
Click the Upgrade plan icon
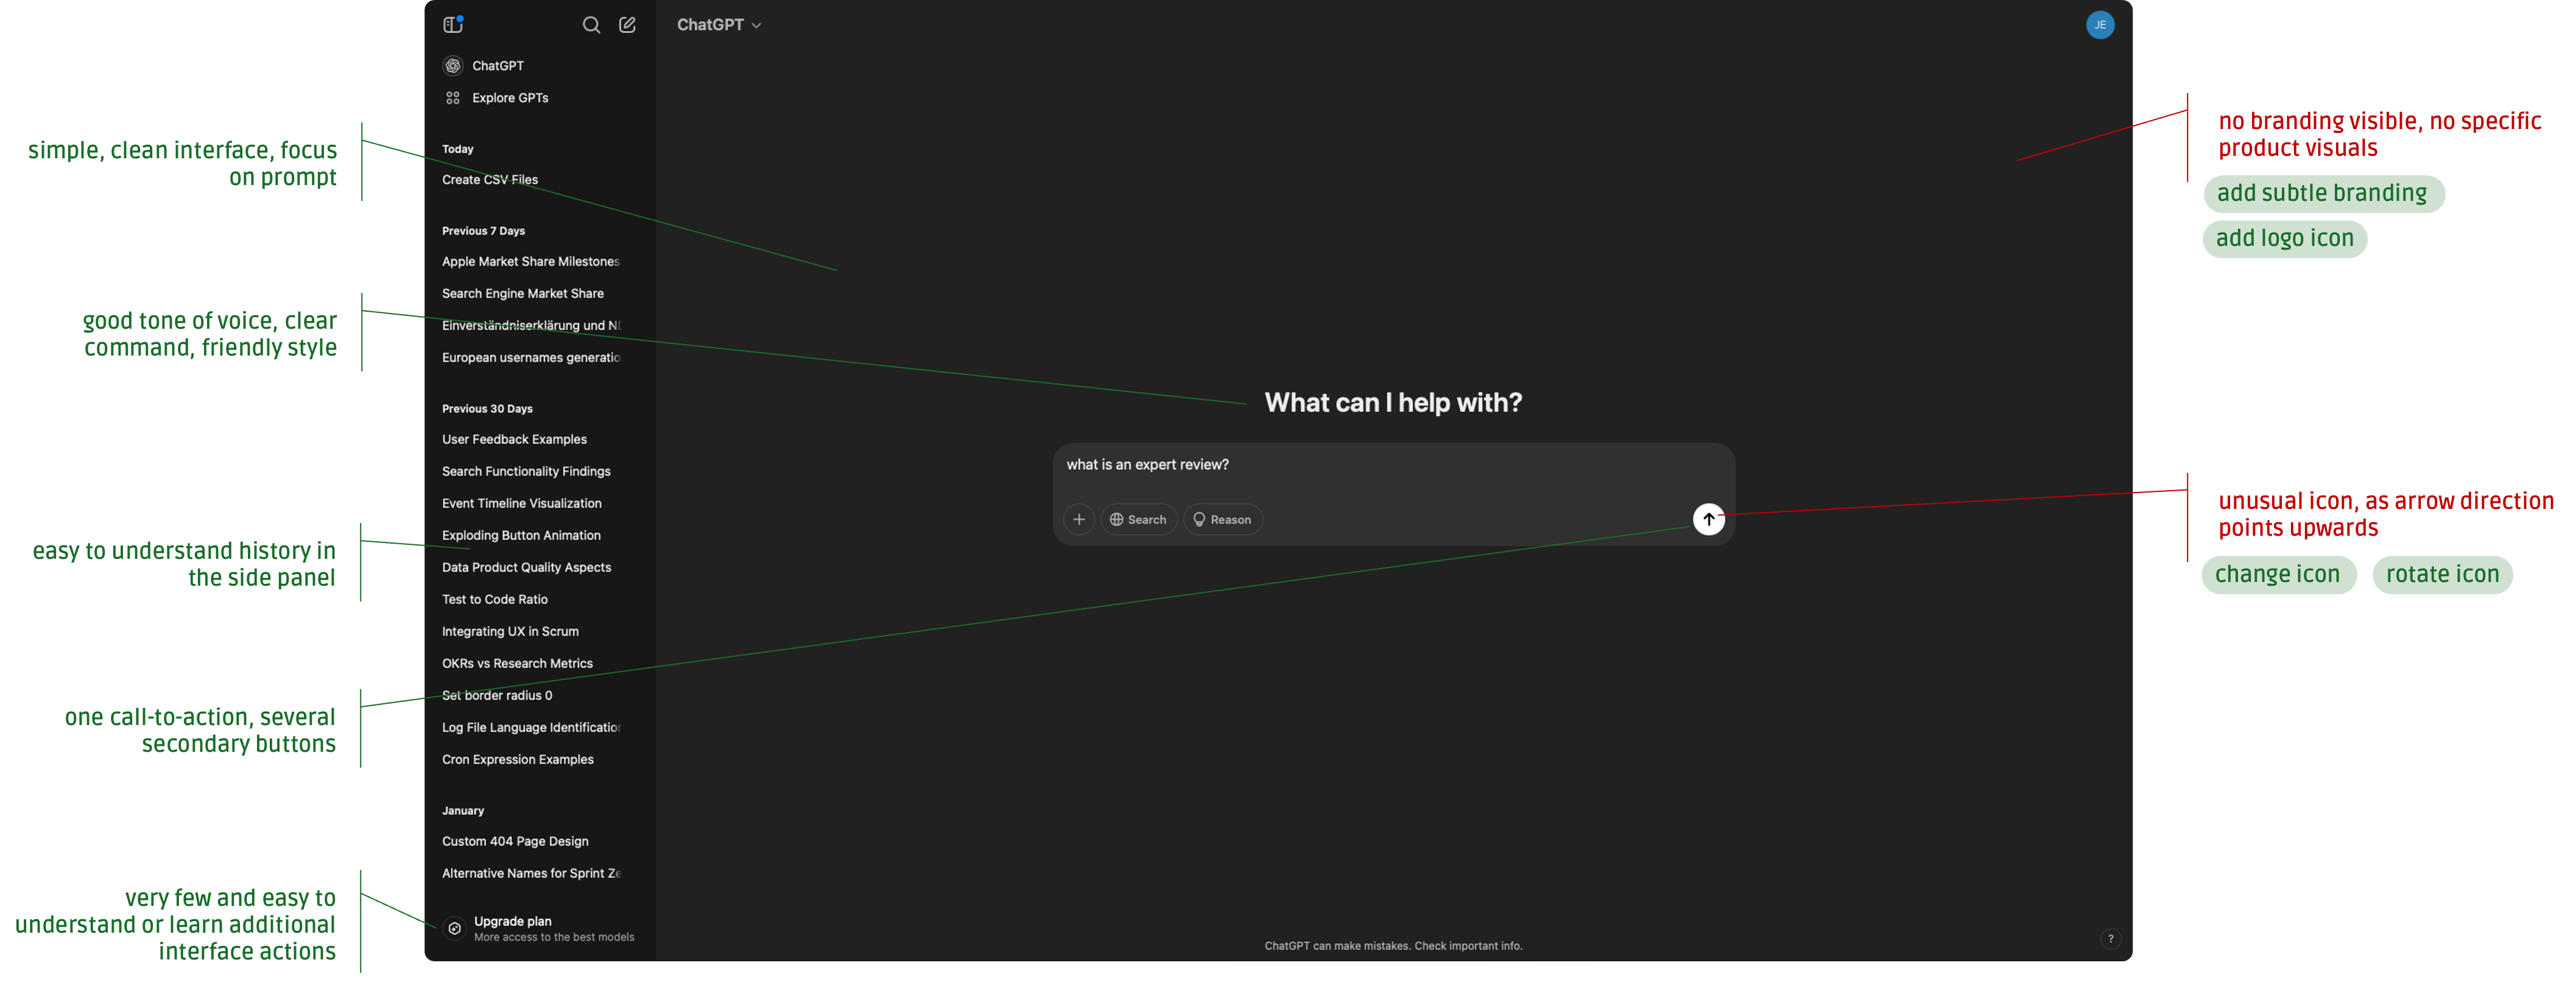point(454,928)
